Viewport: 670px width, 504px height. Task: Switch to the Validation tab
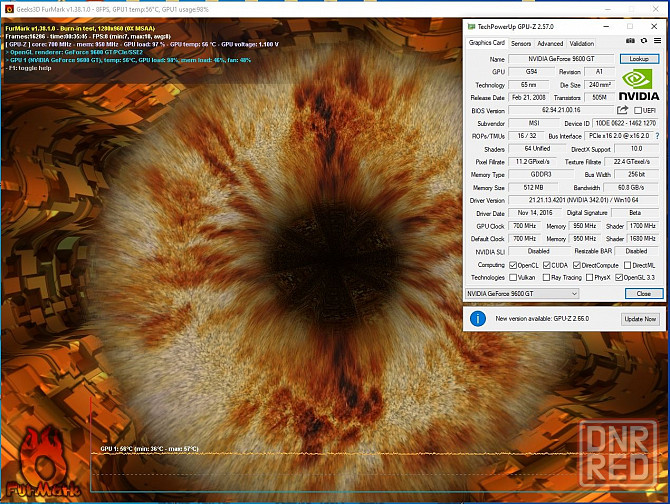[582, 44]
